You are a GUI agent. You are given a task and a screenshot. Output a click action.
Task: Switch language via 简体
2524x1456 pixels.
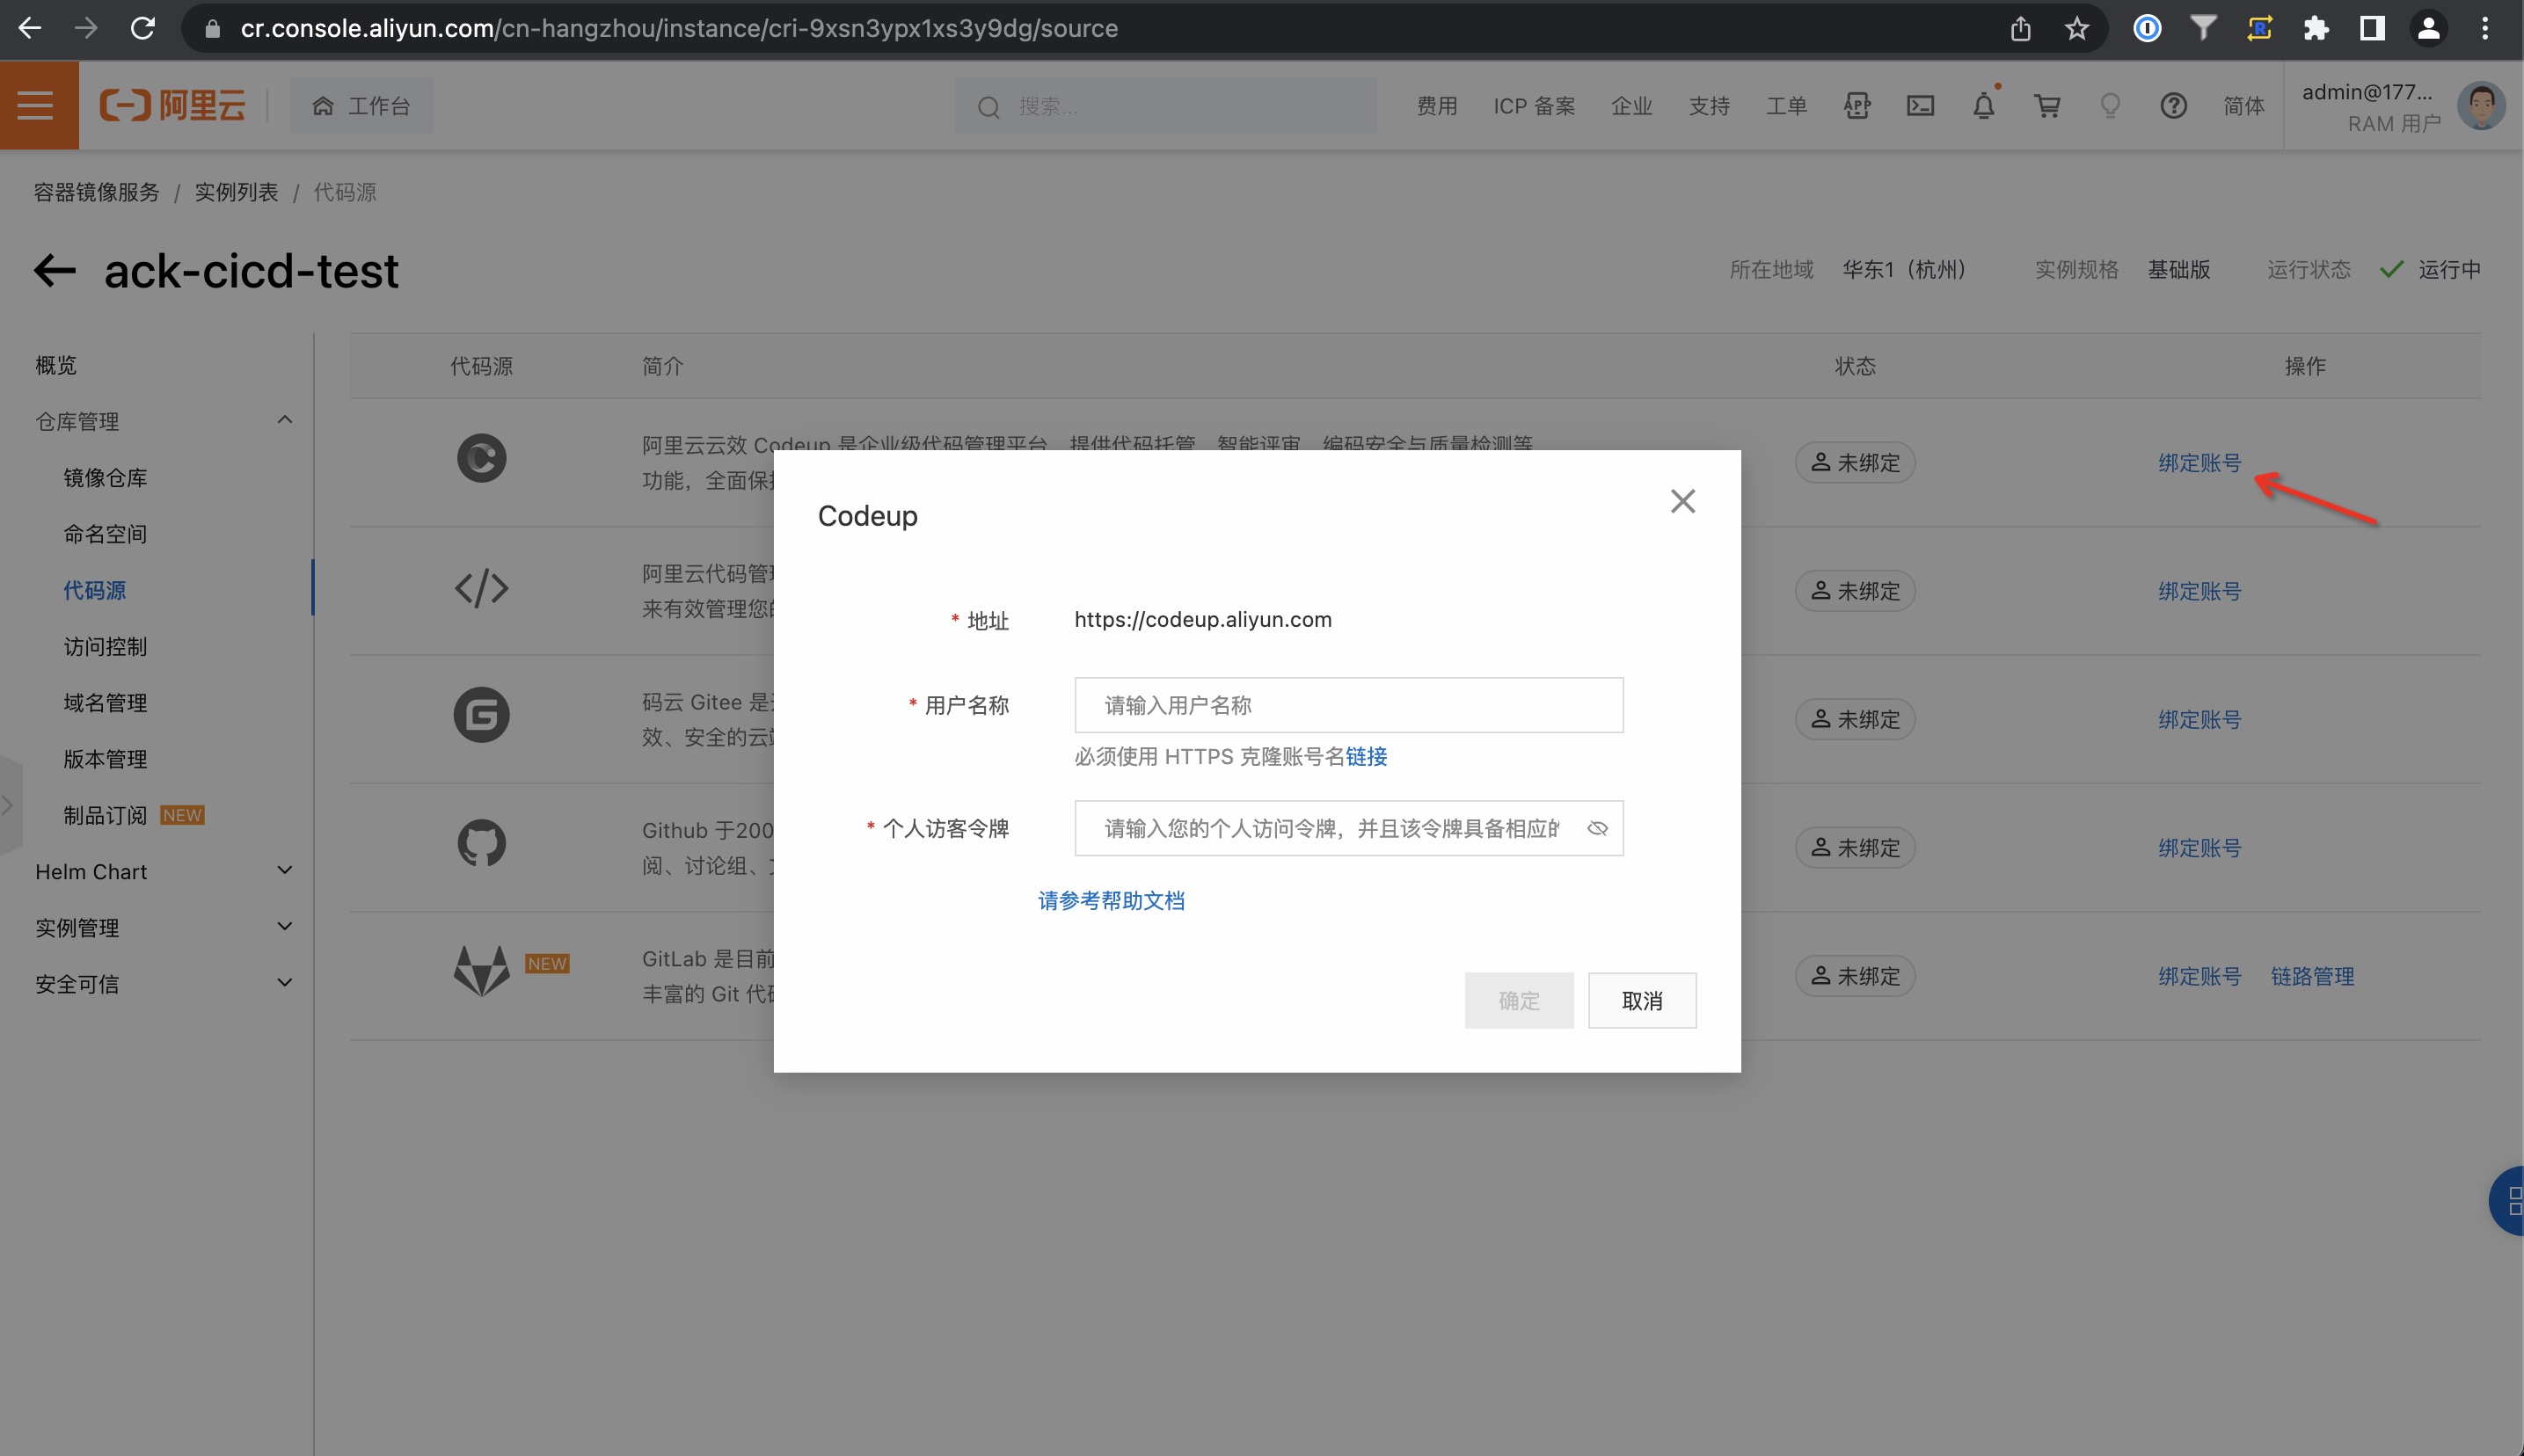tap(2243, 105)
